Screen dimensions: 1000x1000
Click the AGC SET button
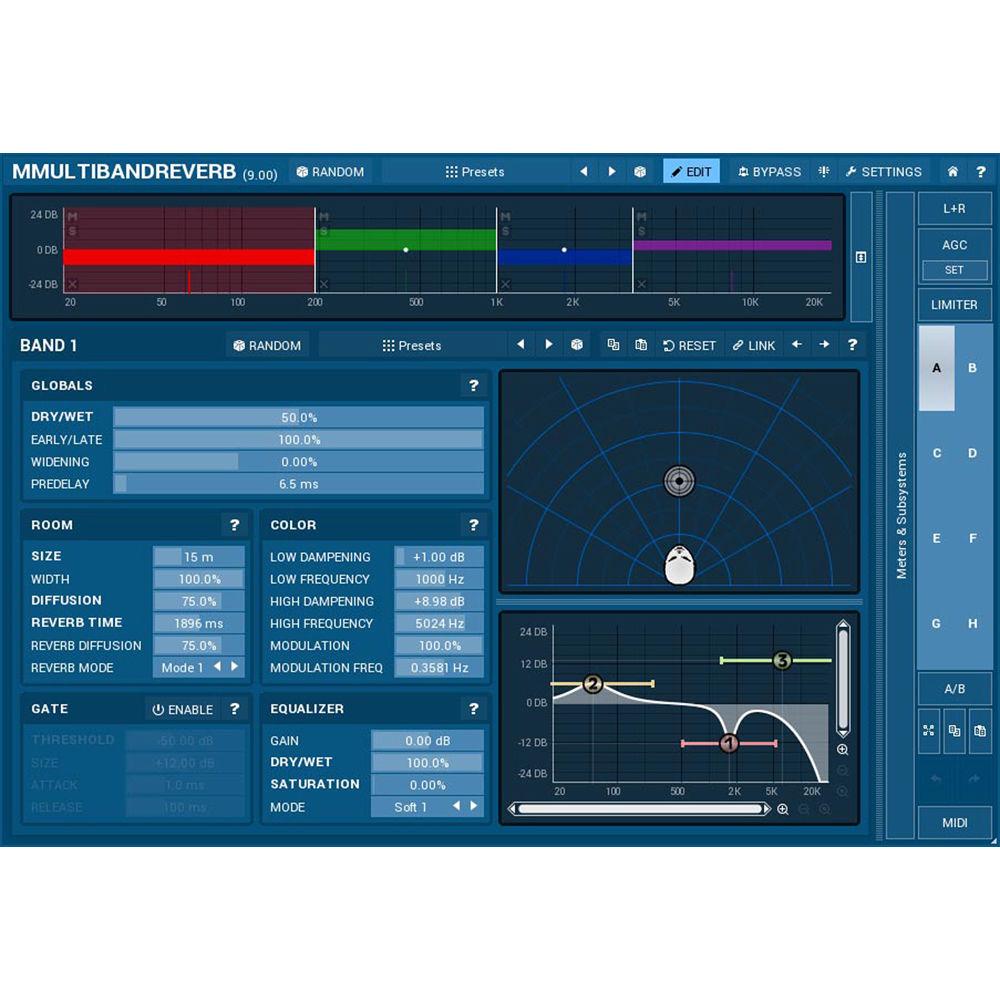click(954, 269)
